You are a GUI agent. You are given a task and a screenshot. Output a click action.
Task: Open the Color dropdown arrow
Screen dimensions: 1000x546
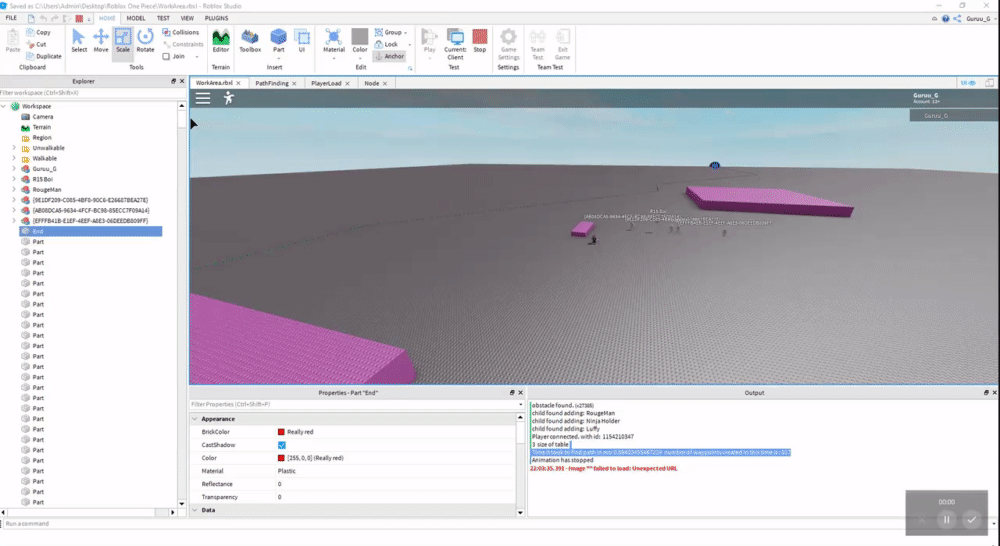[x=360, y=58]
